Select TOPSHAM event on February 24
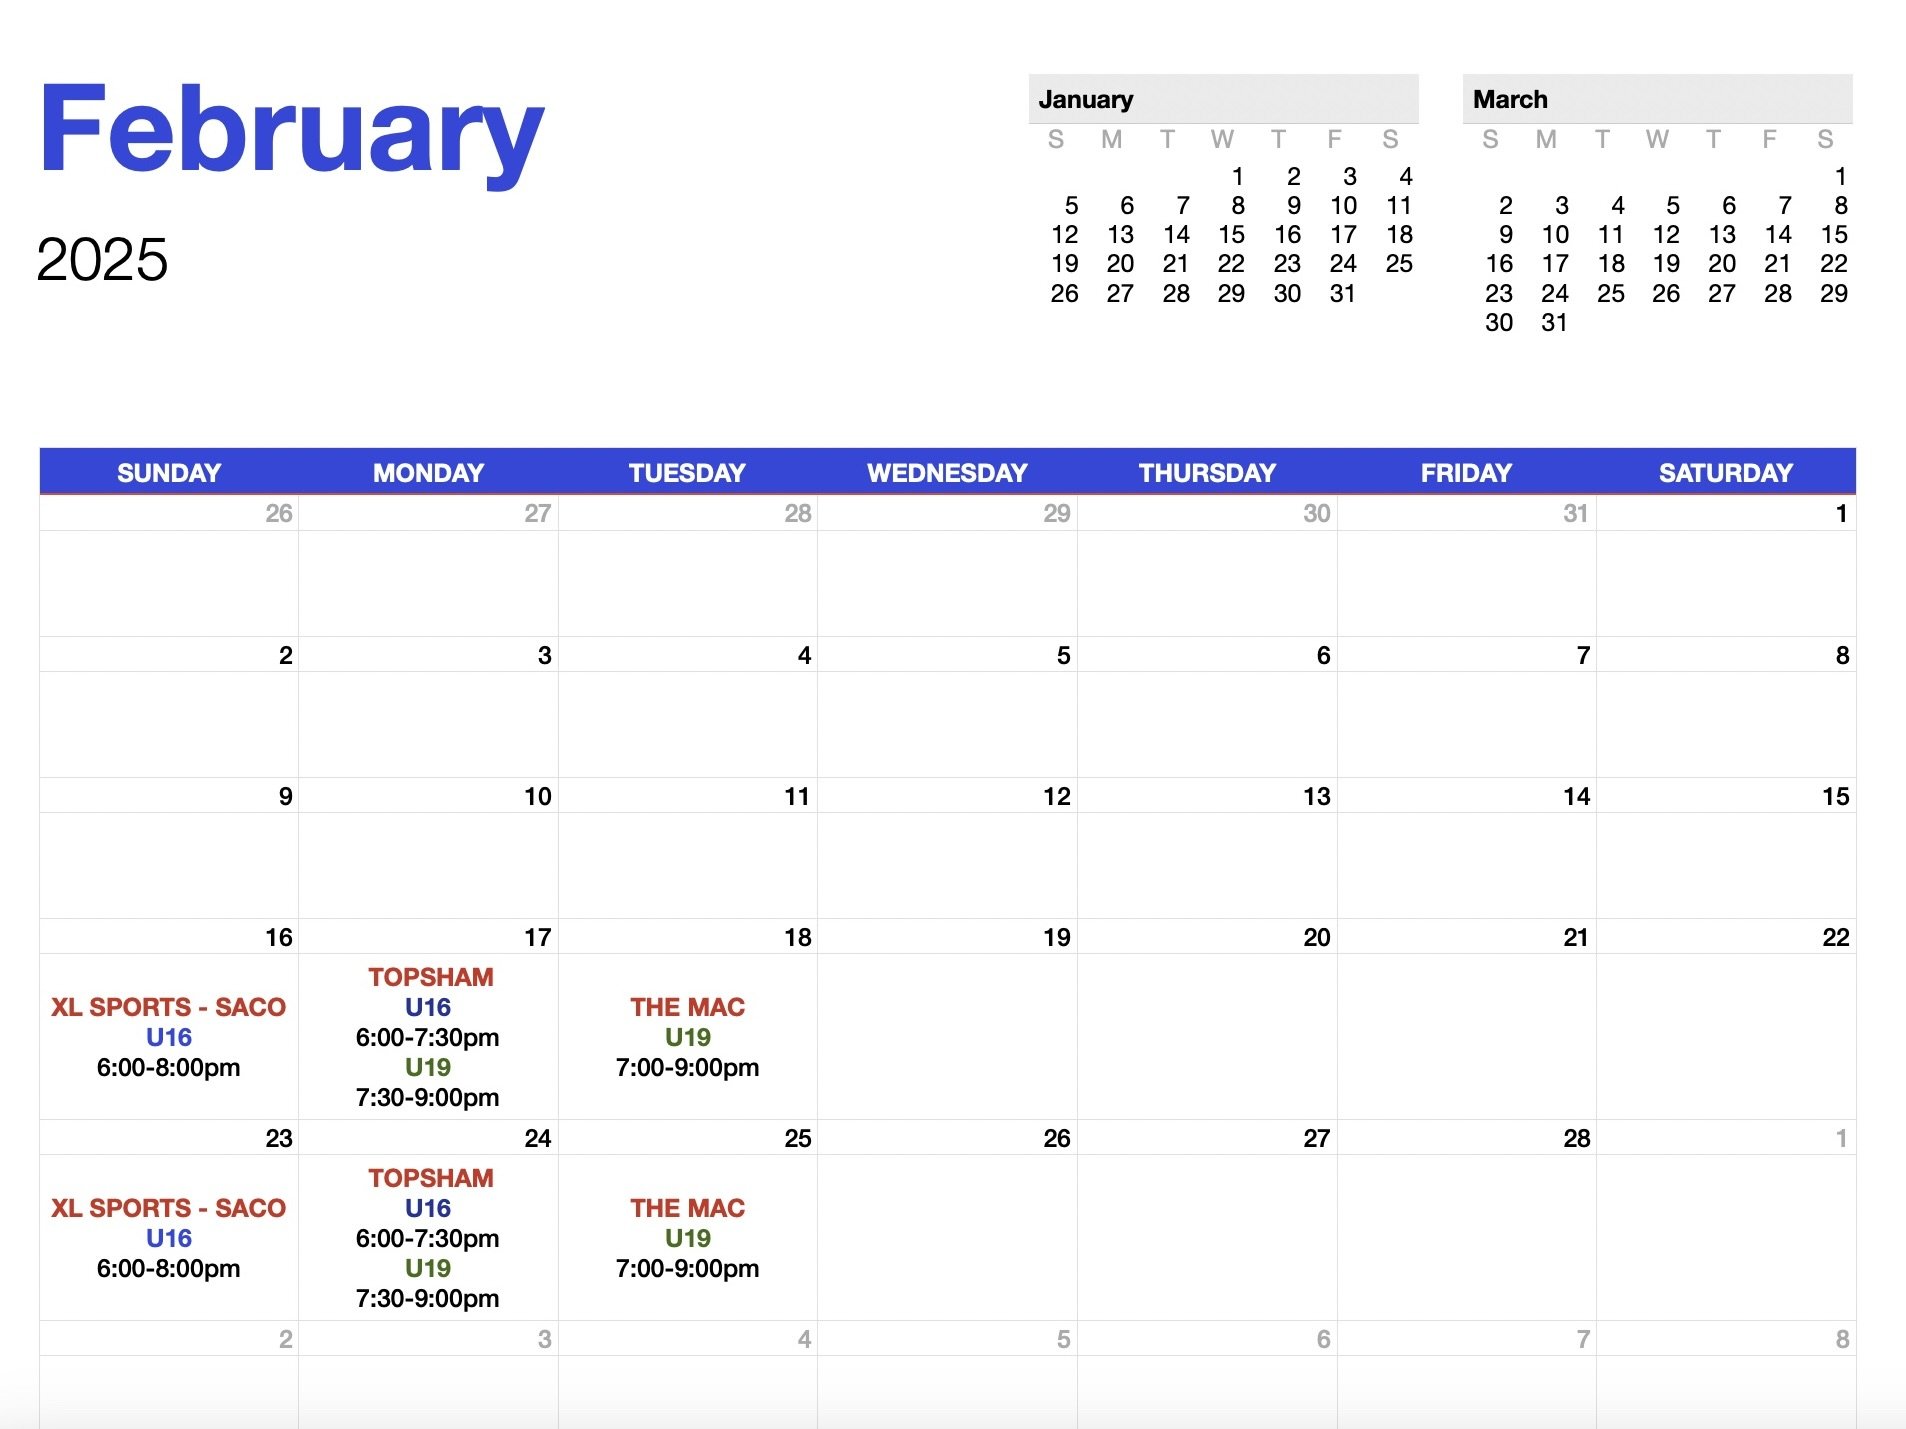This screenshot has height=1429, width=1906. (430, 1178)
